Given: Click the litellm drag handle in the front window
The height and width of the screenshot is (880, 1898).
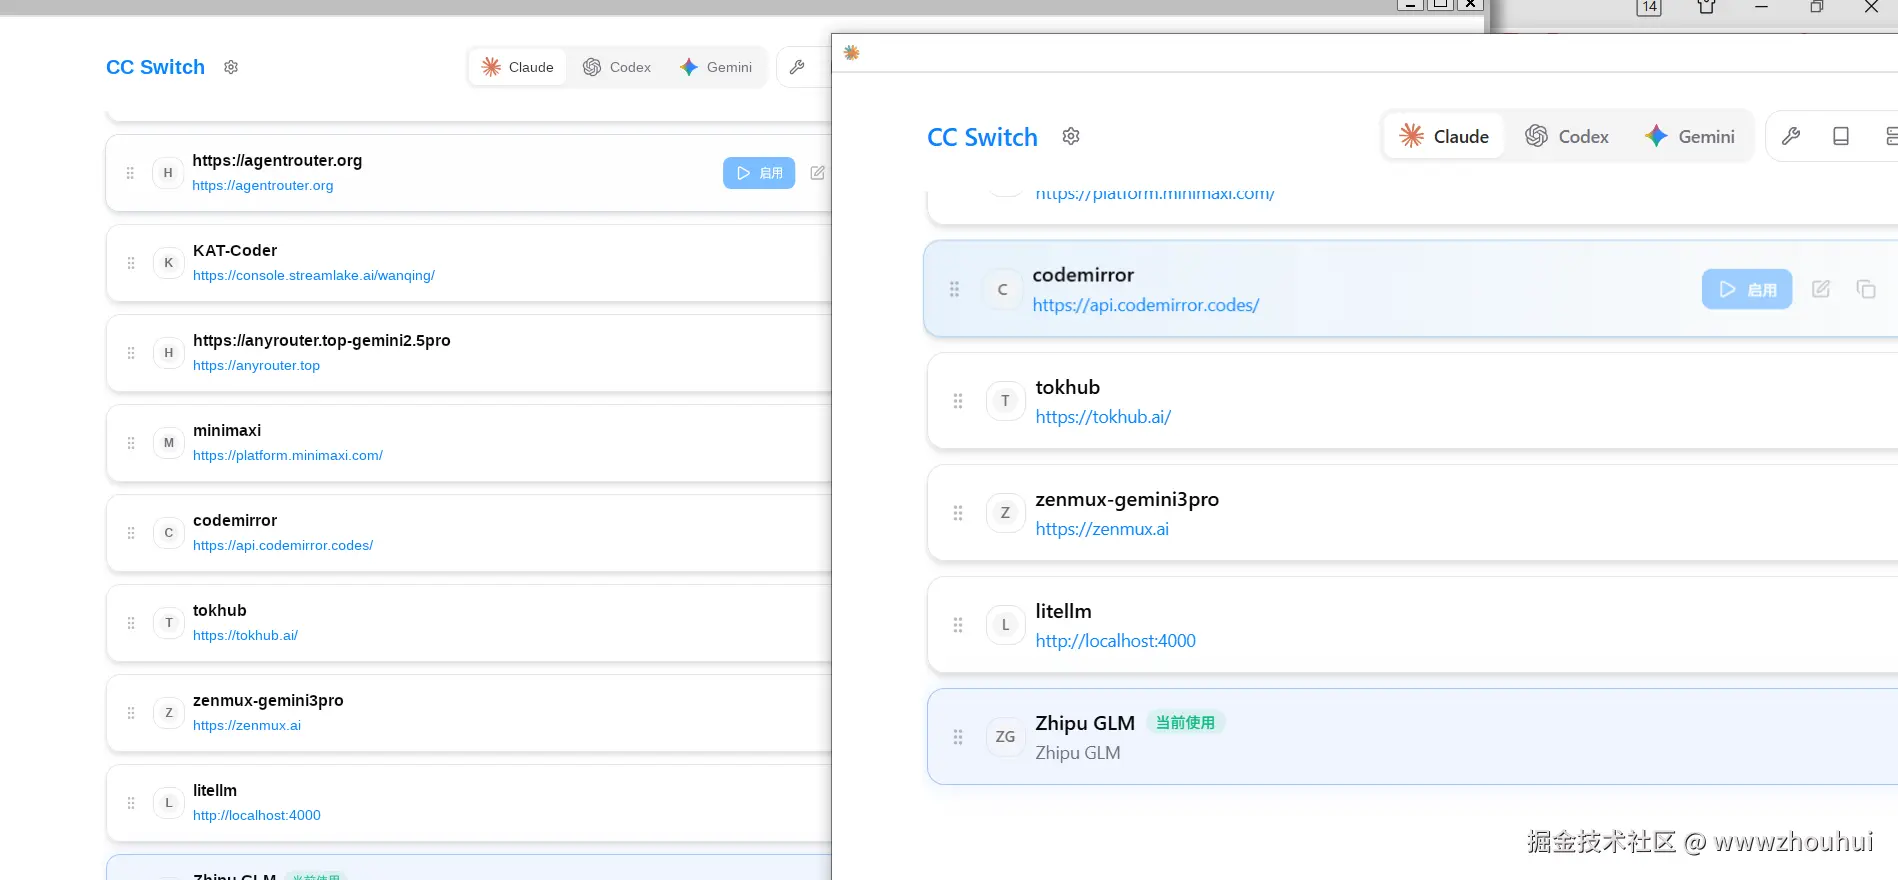Looking at the screenshot, I should tap(958, 625).
